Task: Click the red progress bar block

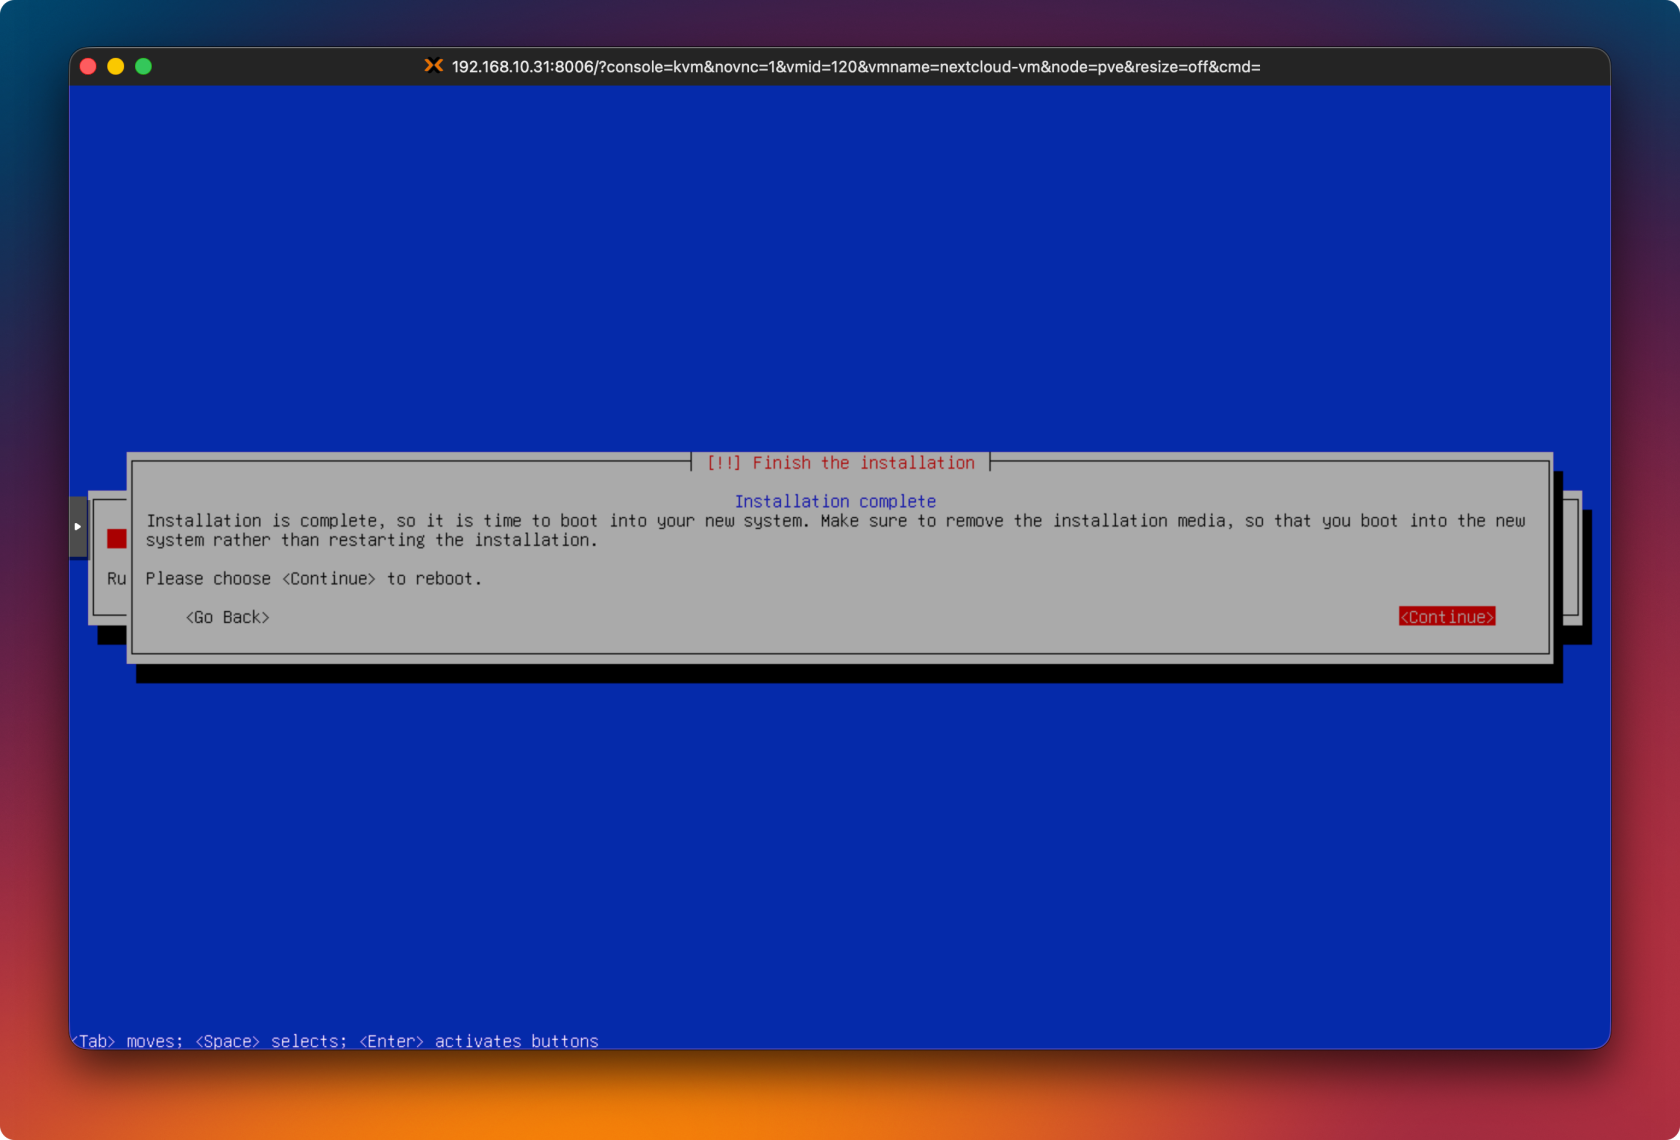Action: point(116,539)
